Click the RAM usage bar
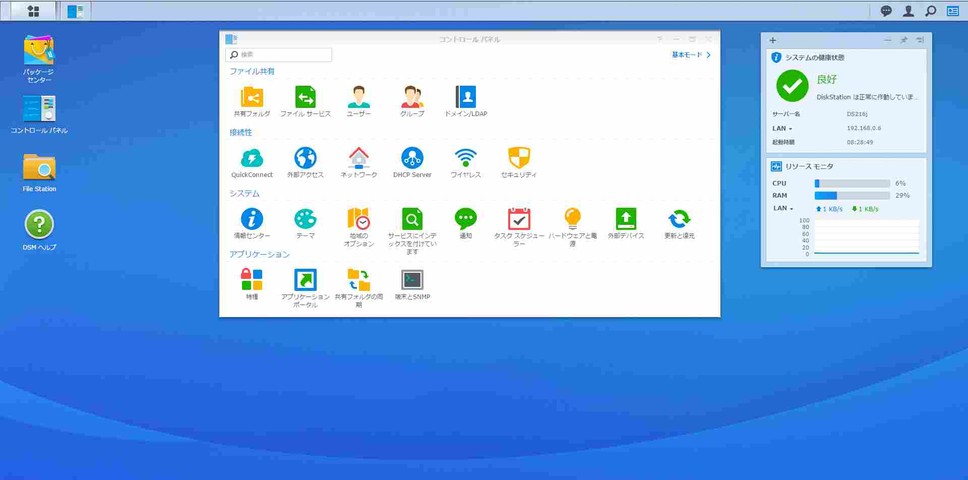 pyautogui.click(x=852, y=196)
